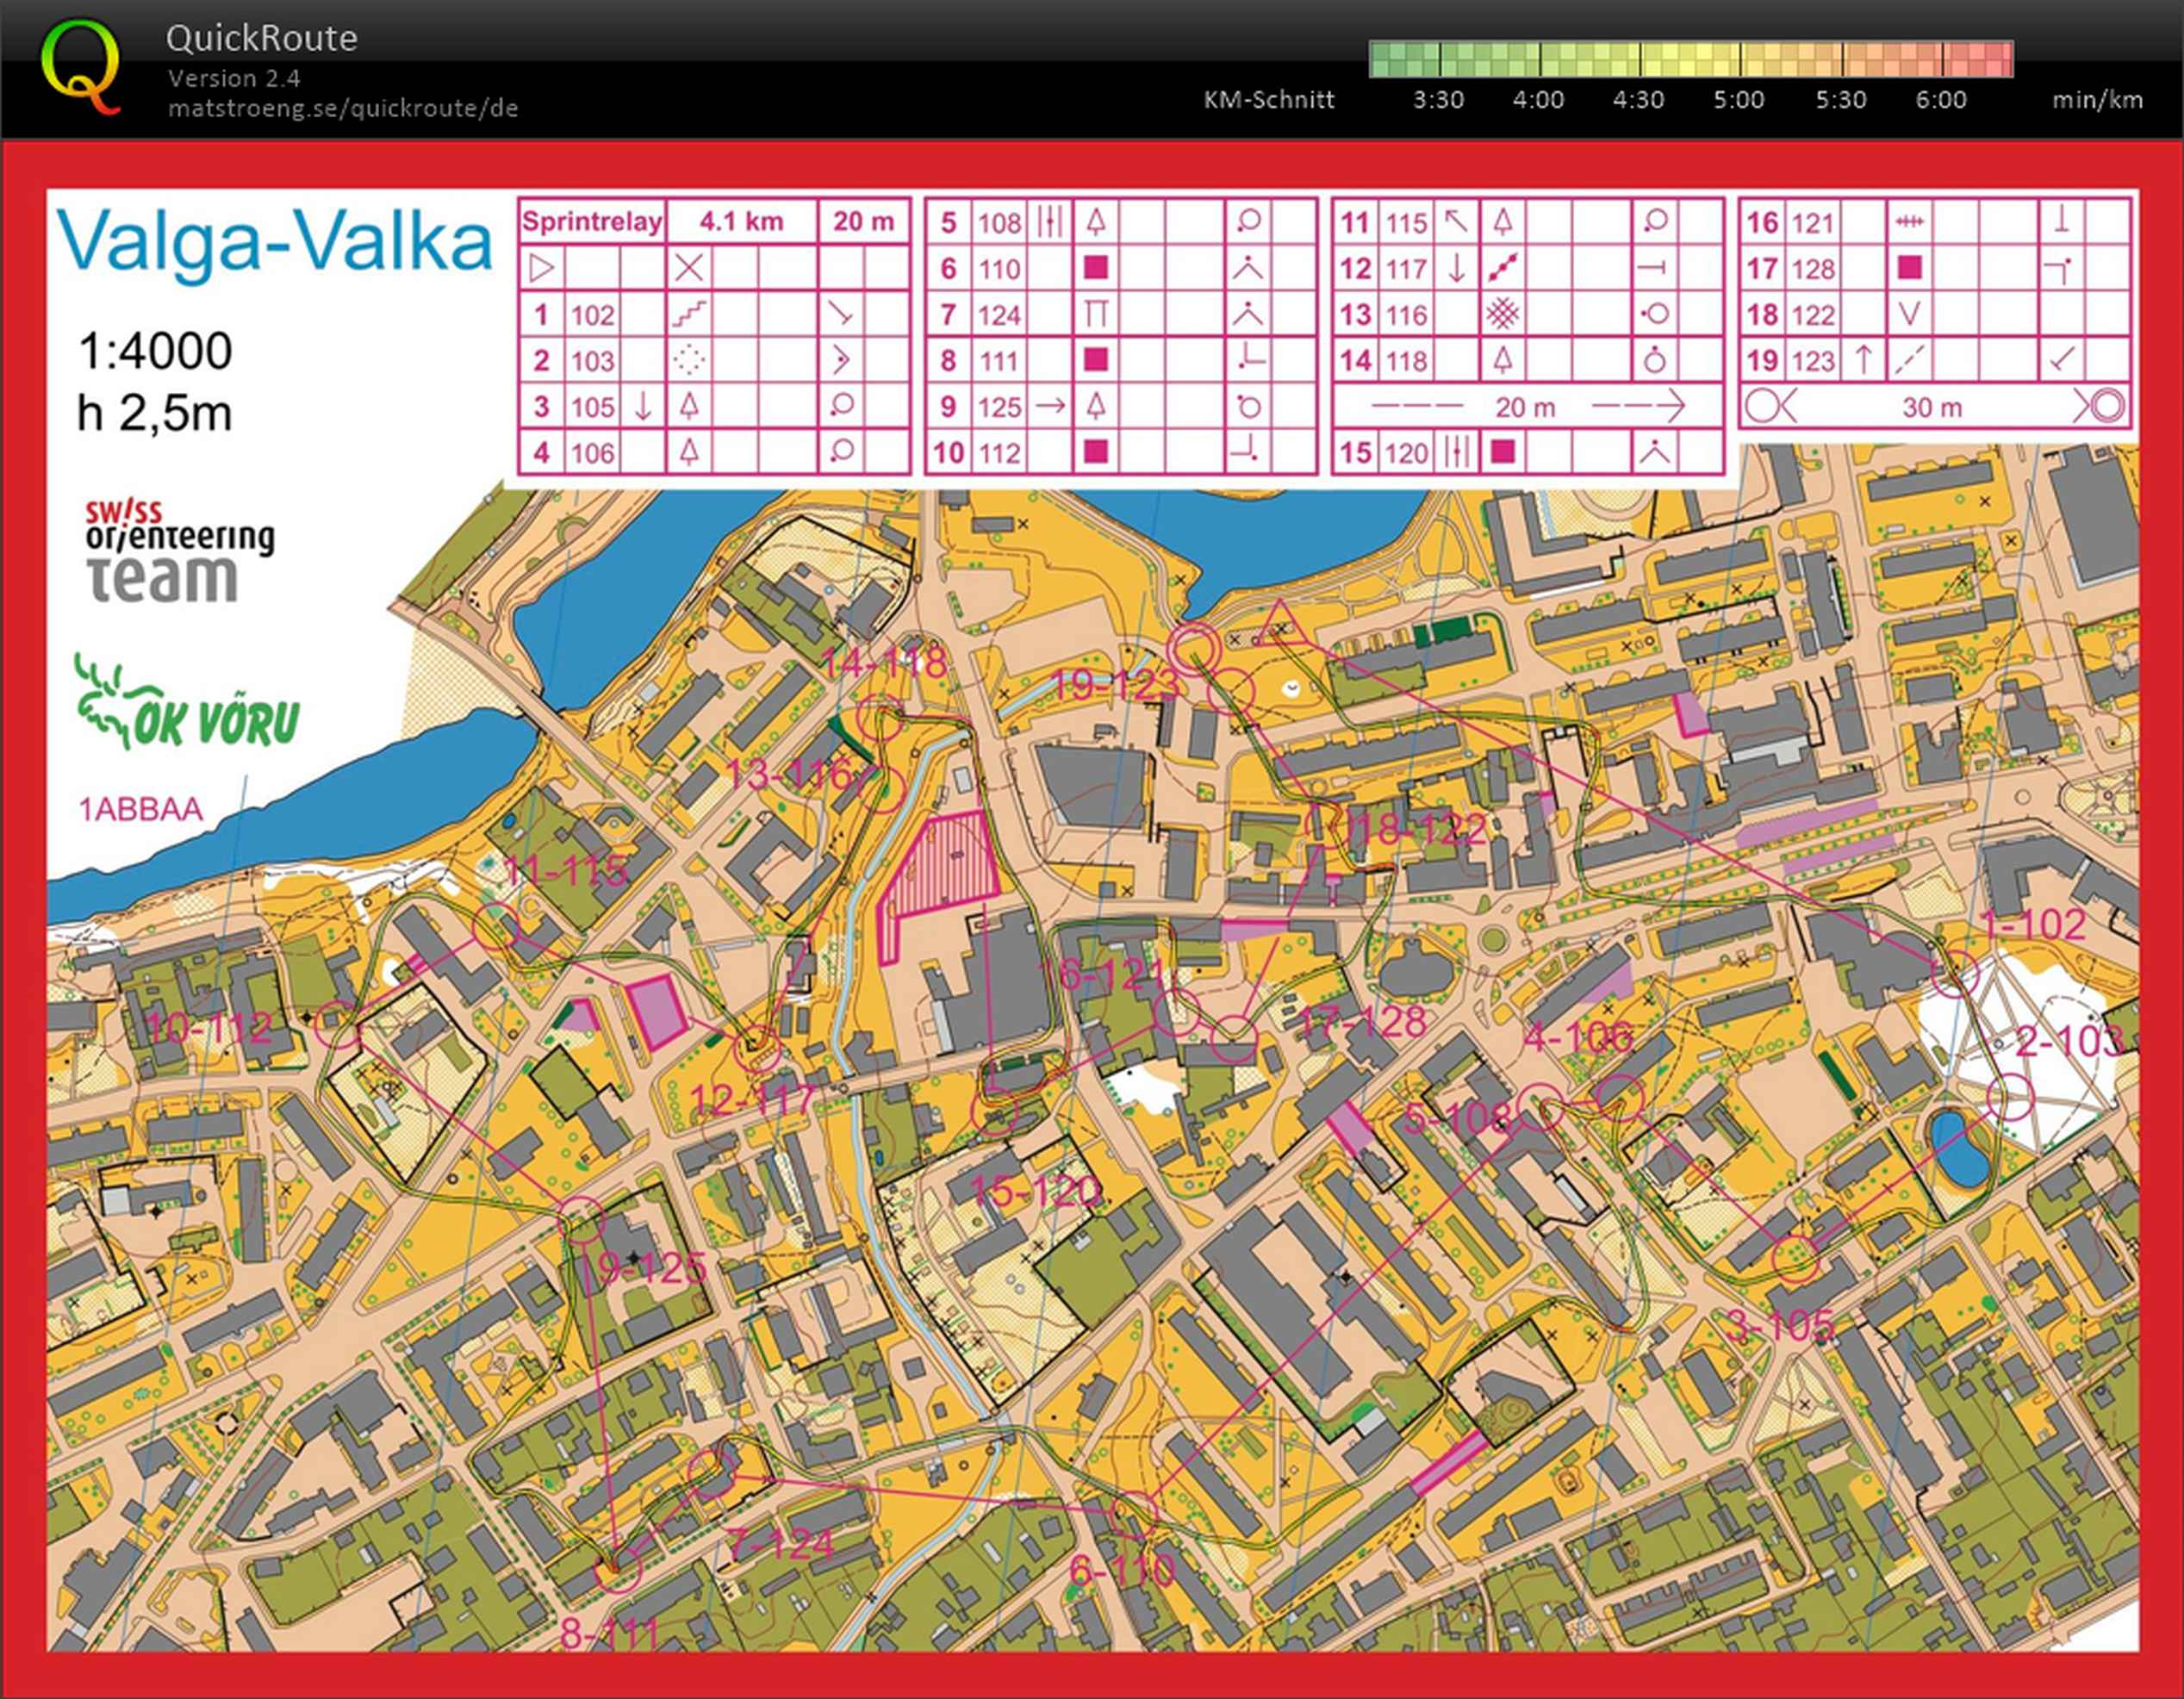Click the Swiss orienteering team logo
Viewport: 2184px width, 1699px height.
tap(178, 550)
